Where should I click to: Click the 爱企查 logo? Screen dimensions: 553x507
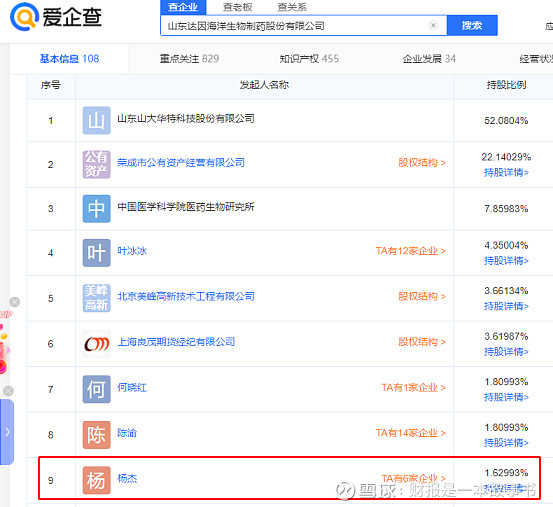click(x=56, y=17)
